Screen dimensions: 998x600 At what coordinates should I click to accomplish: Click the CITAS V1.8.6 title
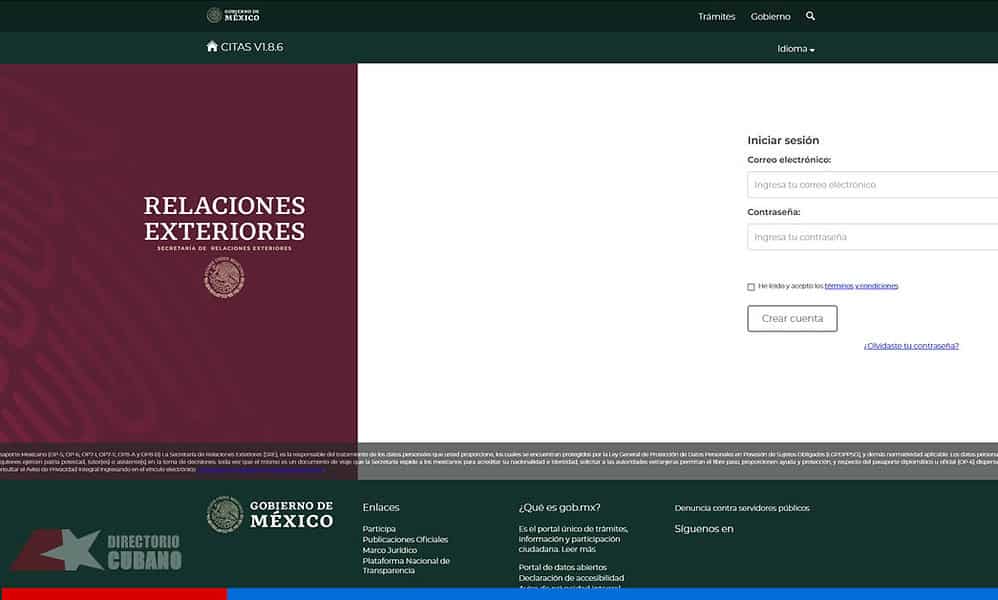[x=251, y=47]
